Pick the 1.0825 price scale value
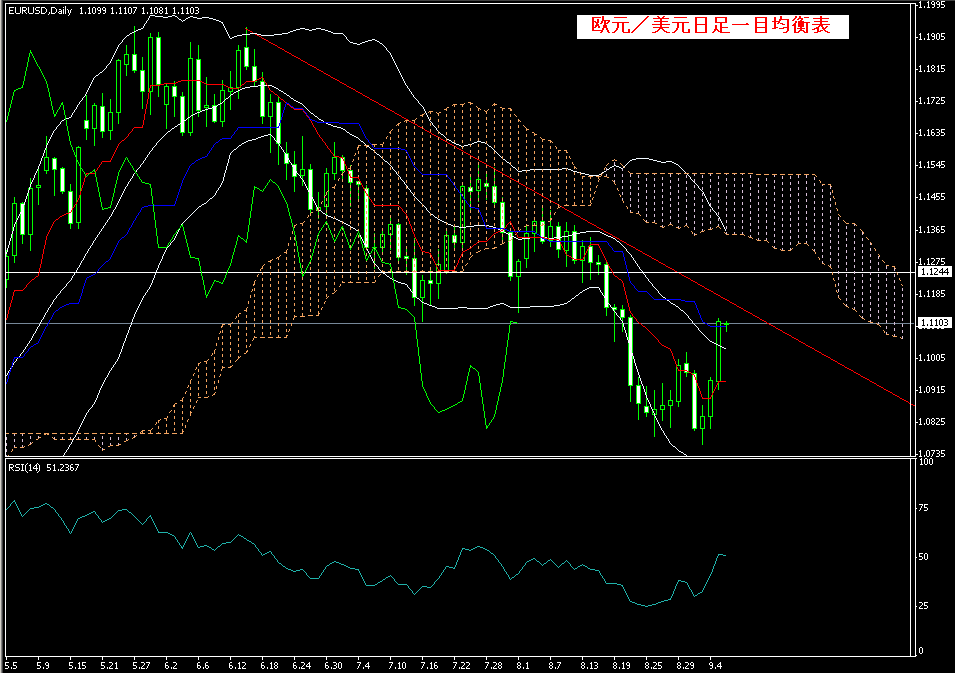Screen dimensions: 955x673 [x=932, y=421]
